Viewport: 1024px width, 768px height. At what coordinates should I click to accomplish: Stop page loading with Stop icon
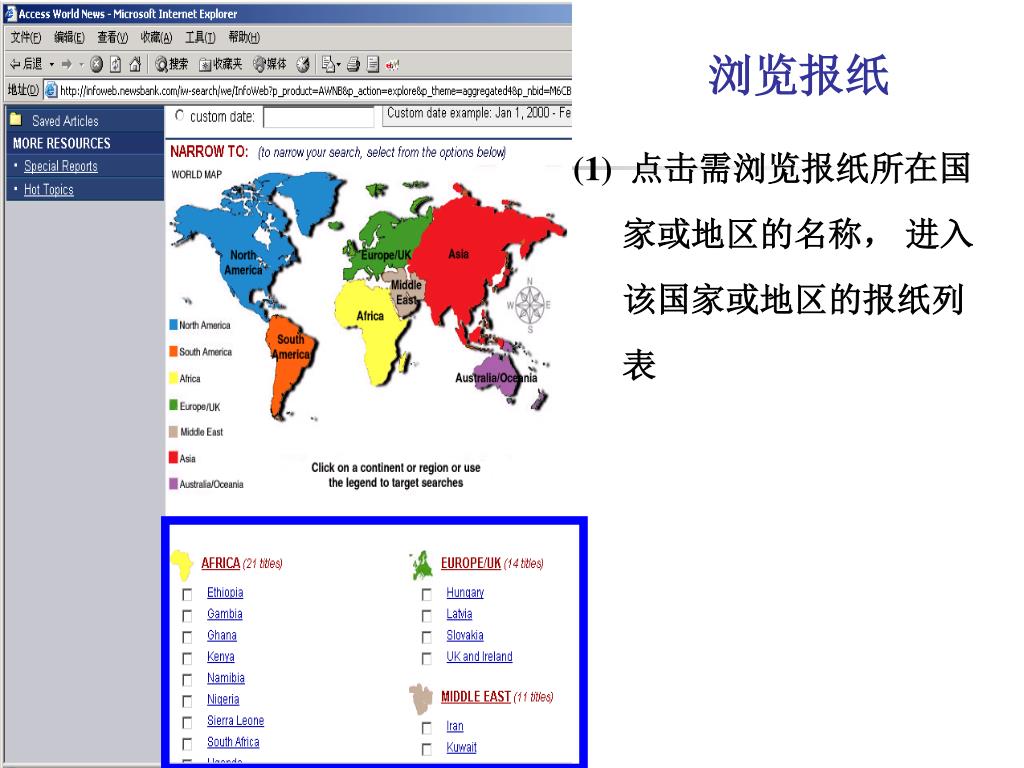coord(97,64)
